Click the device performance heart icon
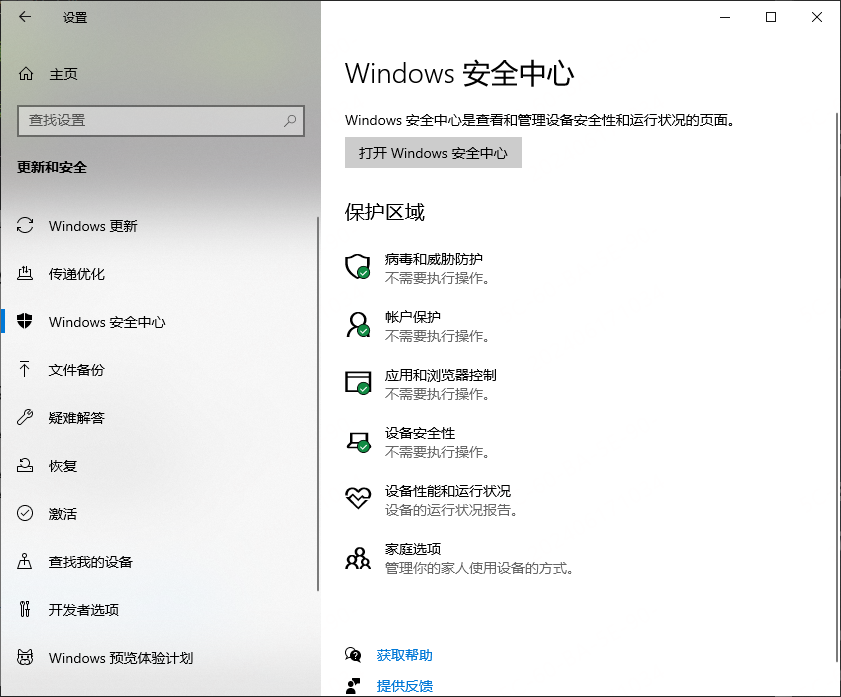The height and width of the screenshot is (697, 841). coord(357,499)
